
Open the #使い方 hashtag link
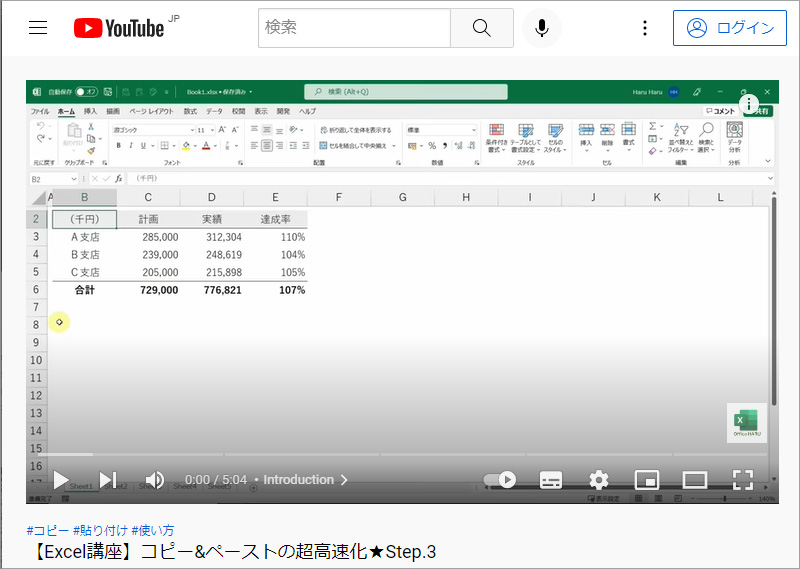tap(153, 530)
